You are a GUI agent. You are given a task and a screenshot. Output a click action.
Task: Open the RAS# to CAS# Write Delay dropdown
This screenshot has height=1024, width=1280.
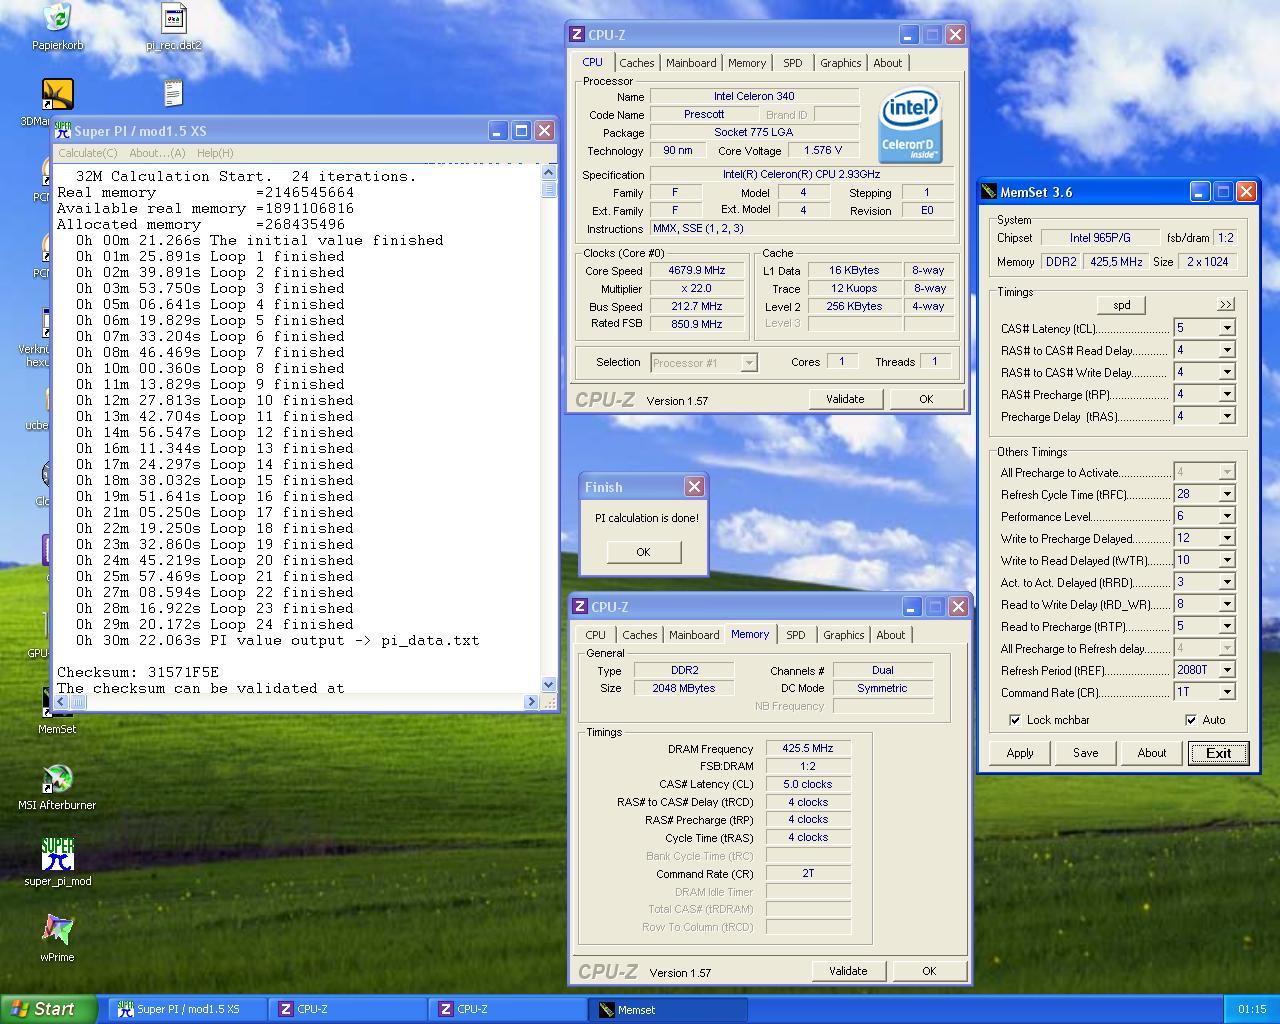[x=1227, y=372]
